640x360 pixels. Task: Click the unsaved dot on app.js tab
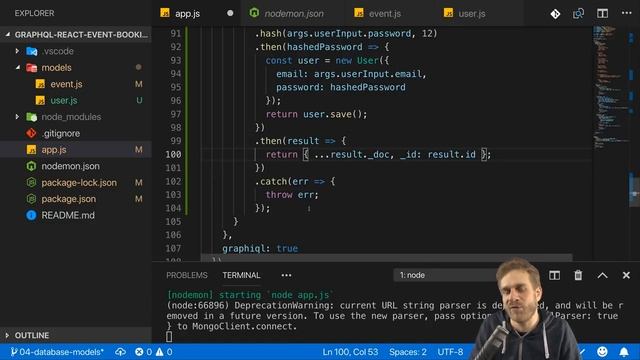(x=230, y=13)
